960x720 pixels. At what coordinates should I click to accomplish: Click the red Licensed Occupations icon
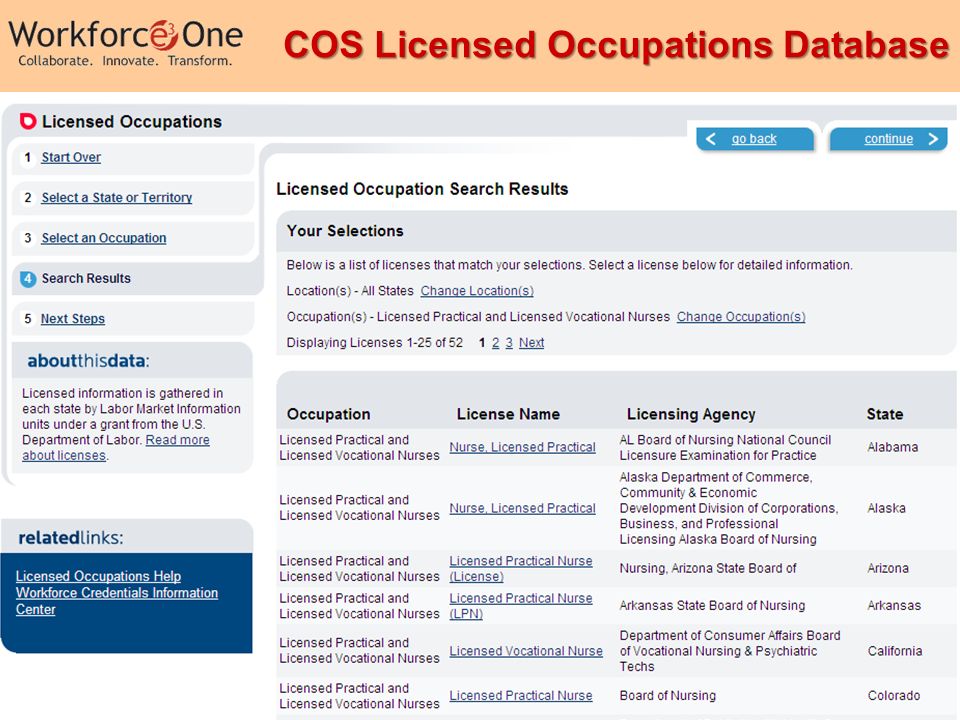click(x=28, y=121)
